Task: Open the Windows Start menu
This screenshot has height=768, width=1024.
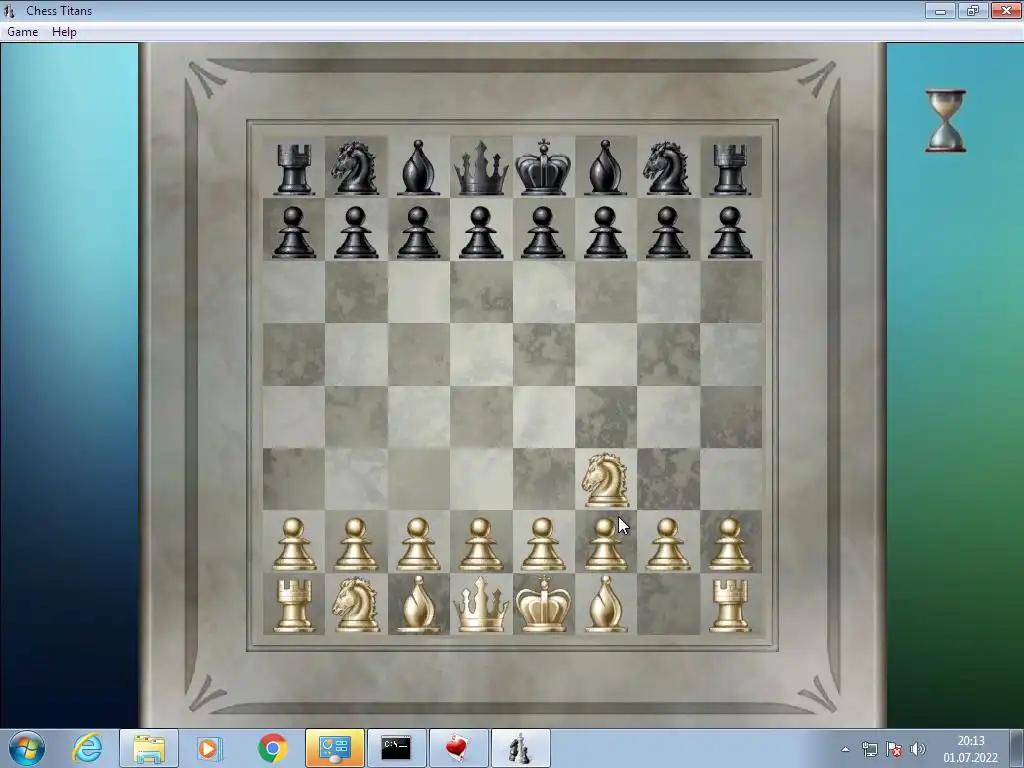Action: (x=27, y=748)
